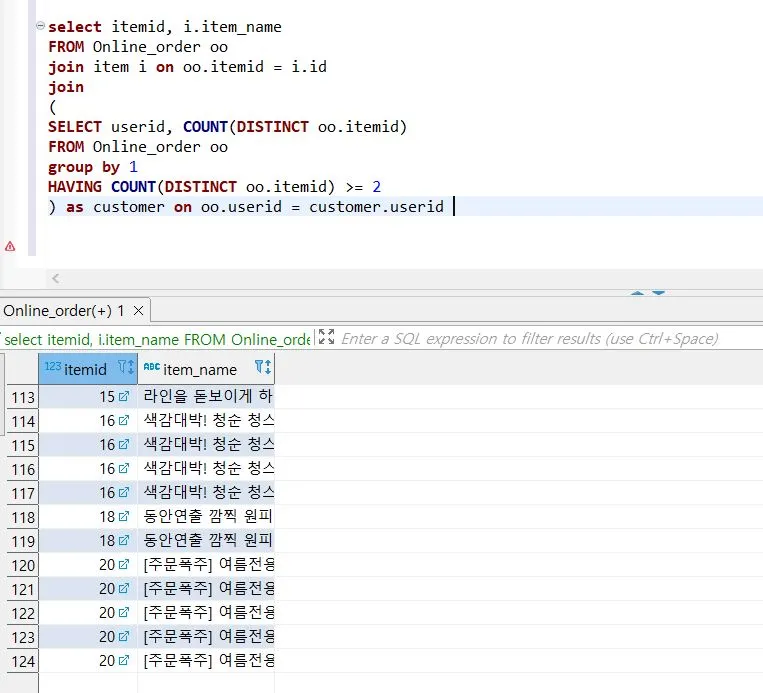Select the Online_order(+) 1 result tab
The image size is (763, 693).
(63, 310)
